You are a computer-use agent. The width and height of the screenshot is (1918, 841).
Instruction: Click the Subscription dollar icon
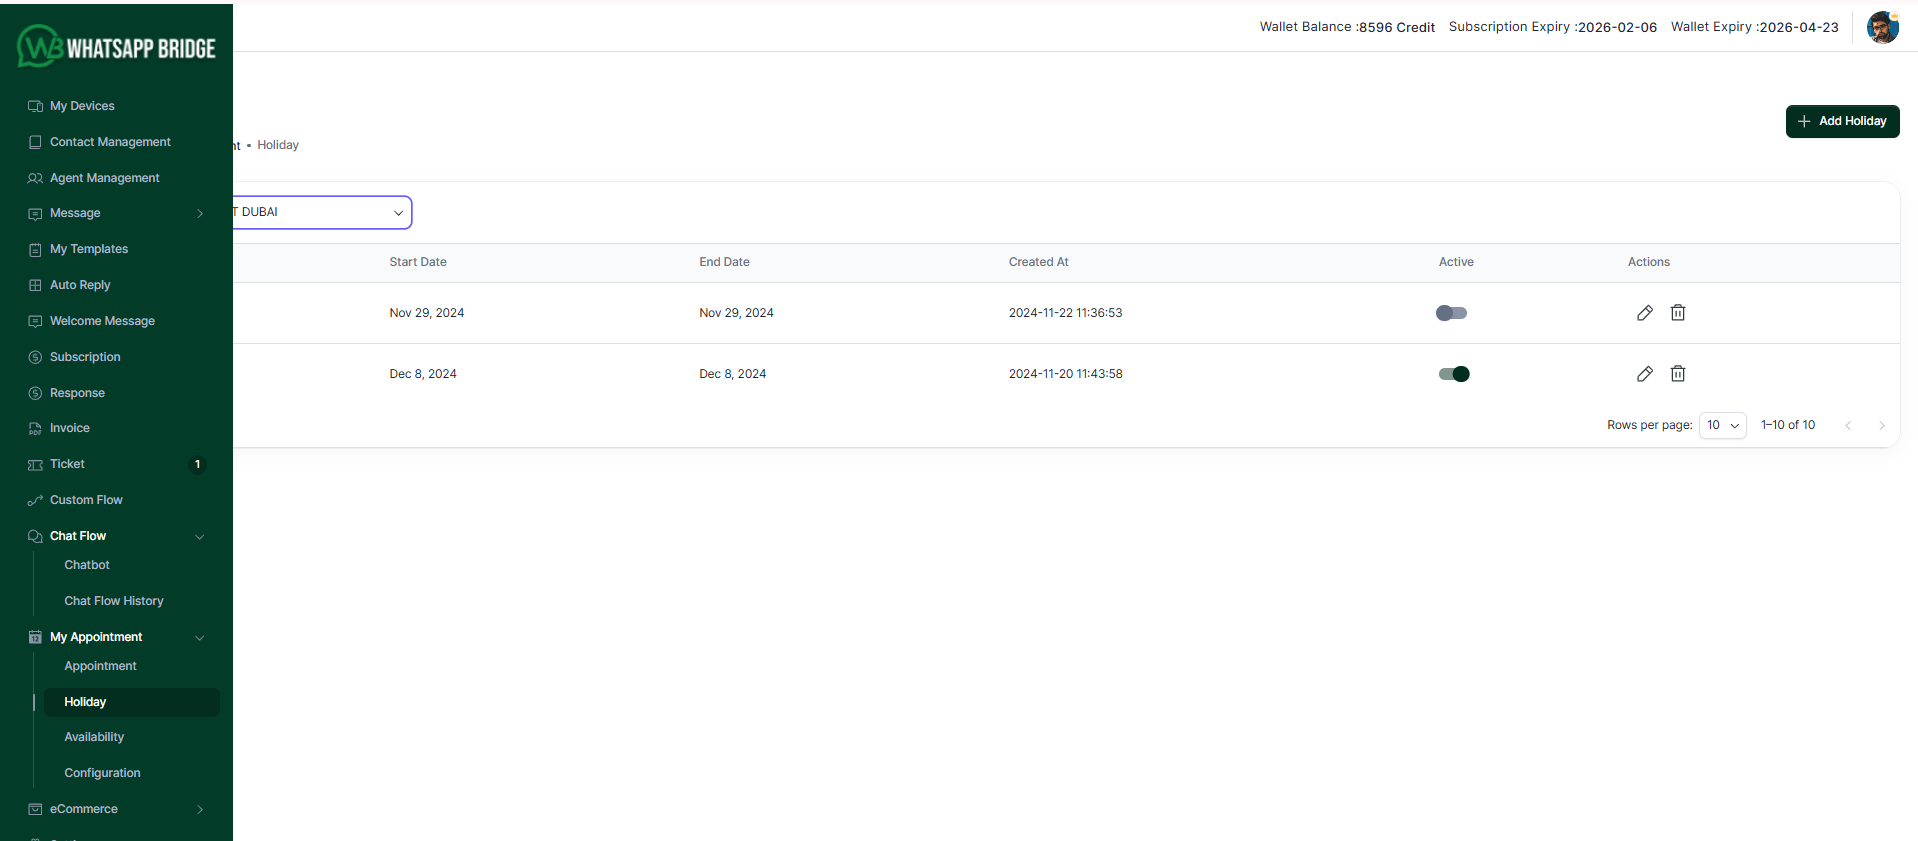pos(35,357)
